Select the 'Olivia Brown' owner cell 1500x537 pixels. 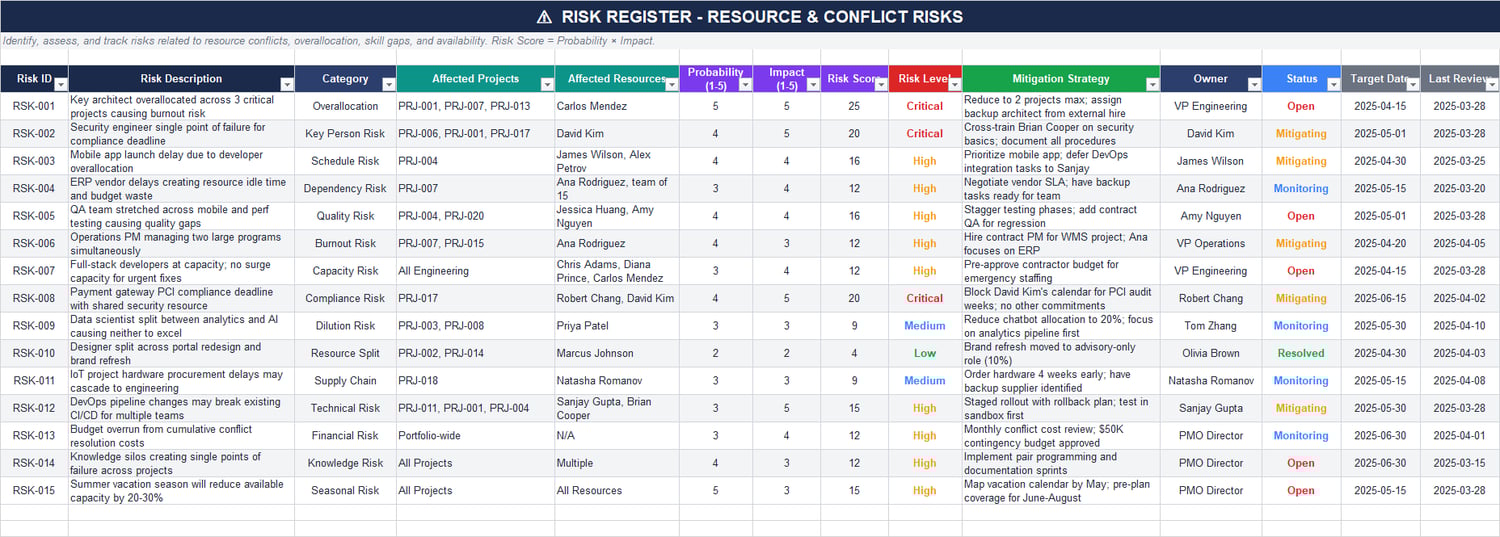1211,353
